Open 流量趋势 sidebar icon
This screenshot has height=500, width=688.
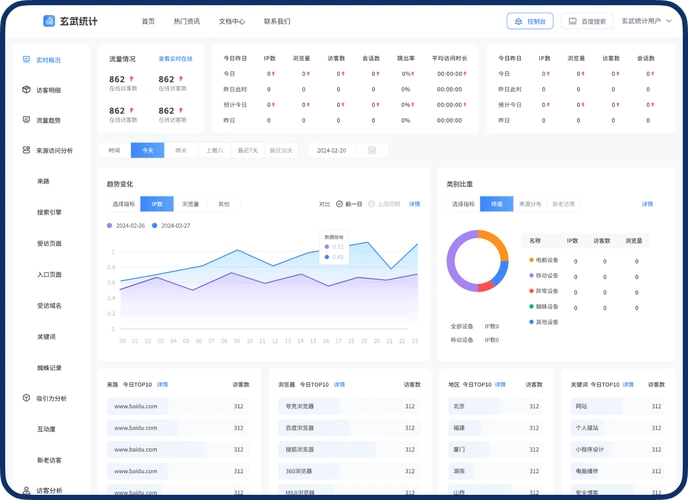pyautogui.click(x=26, y=120)
